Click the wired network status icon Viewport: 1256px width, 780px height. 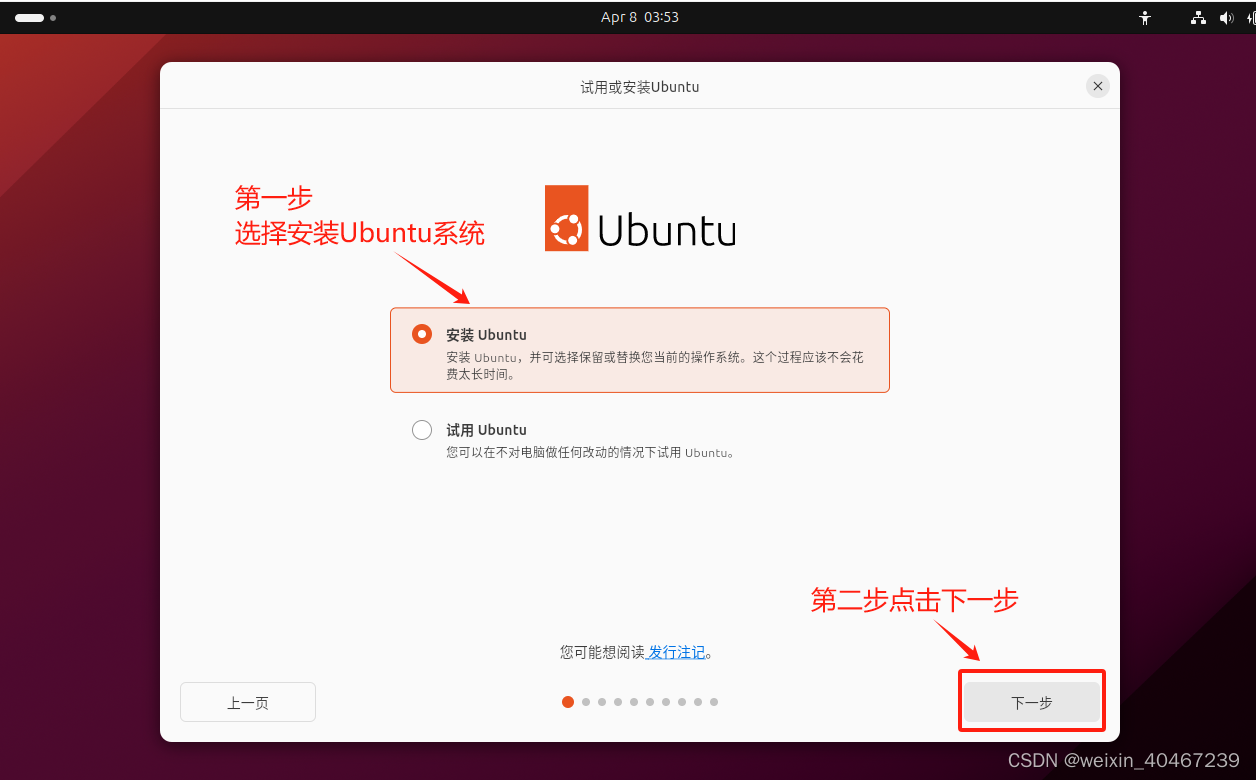[1198, 17]
